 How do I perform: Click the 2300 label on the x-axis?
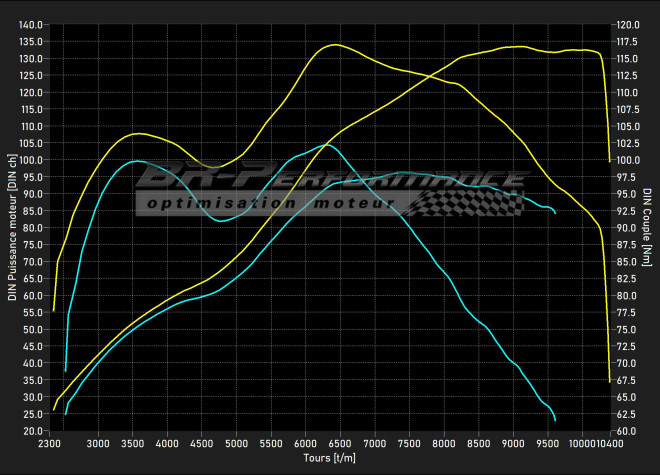[54, 443]
